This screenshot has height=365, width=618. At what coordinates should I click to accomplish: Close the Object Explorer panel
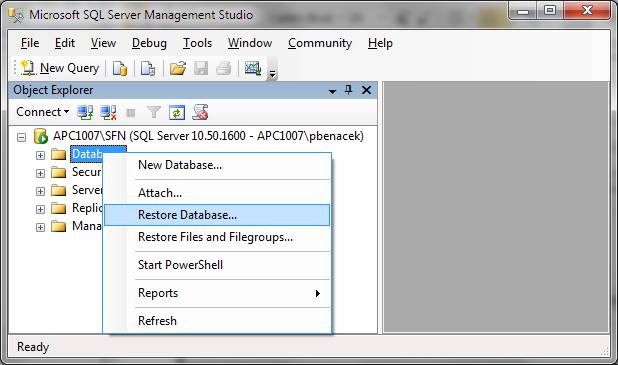click(367, 90)
